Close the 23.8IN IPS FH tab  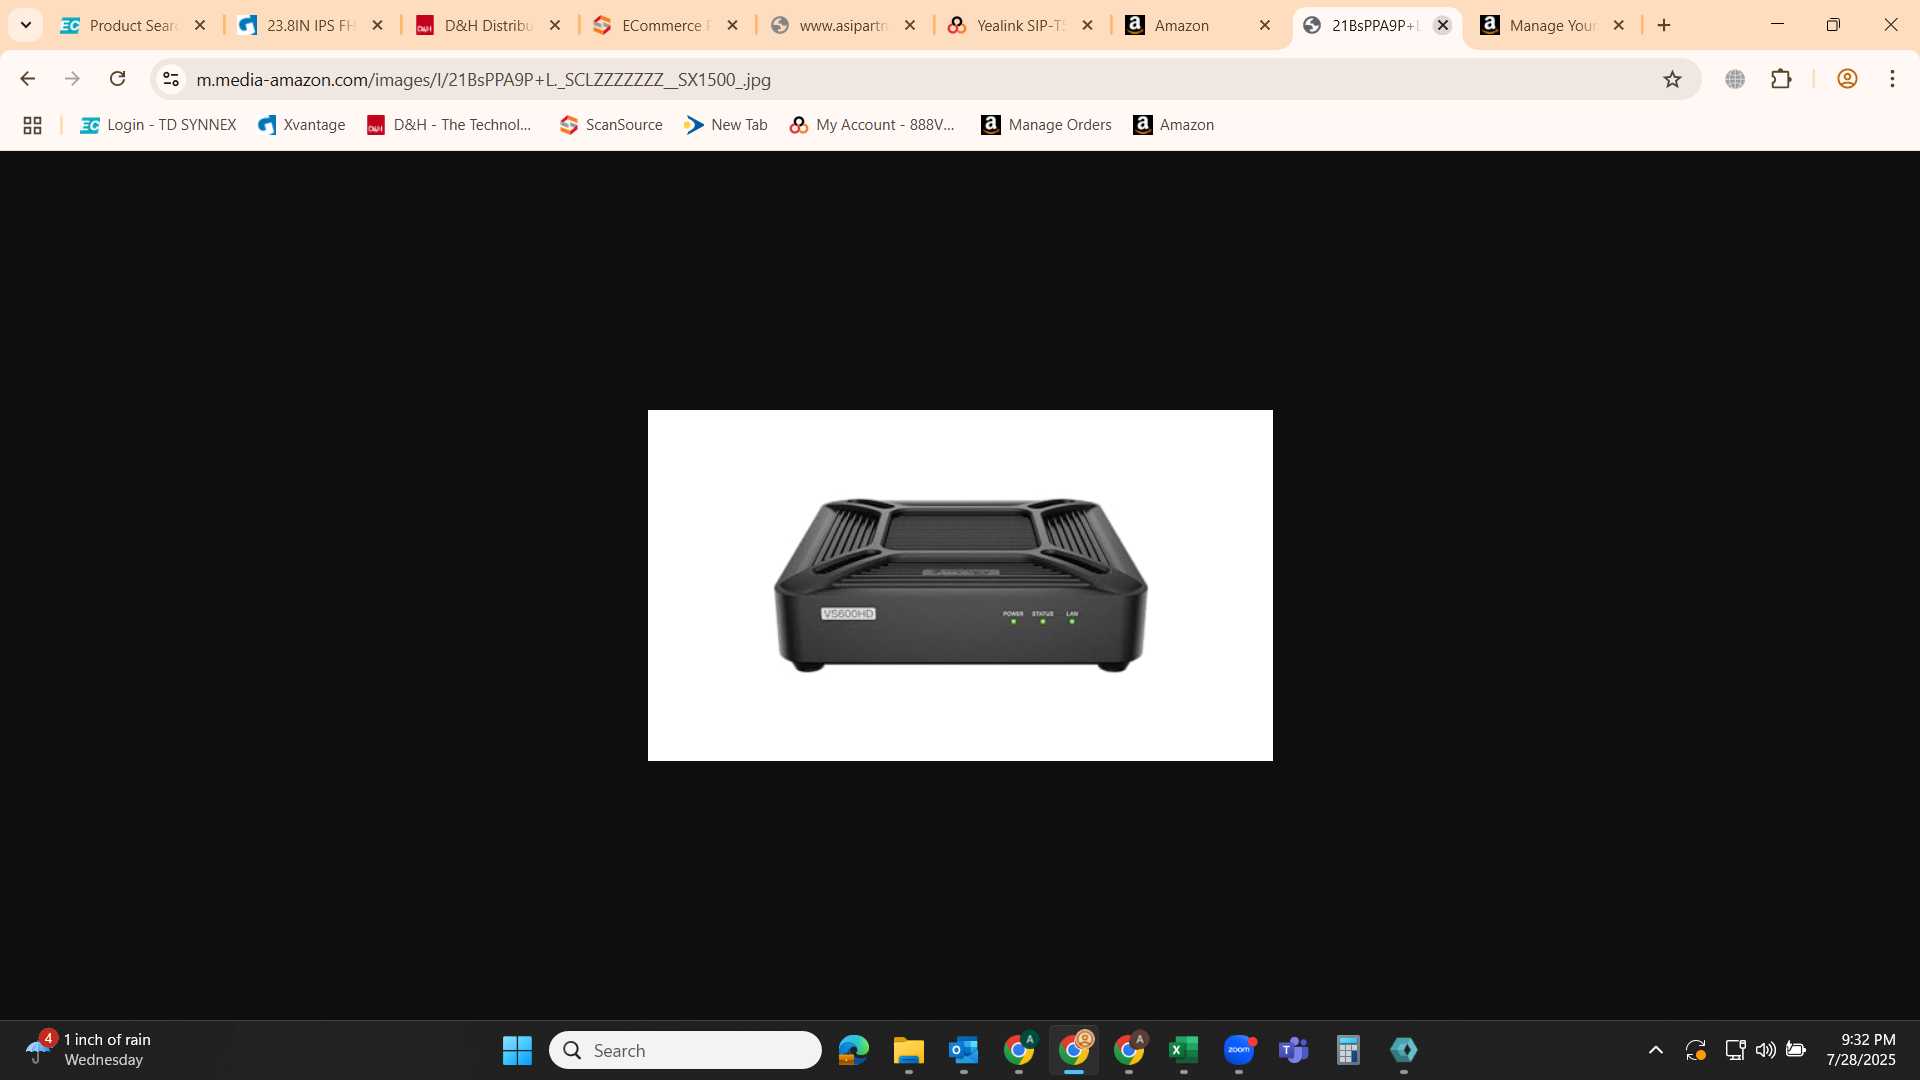point(377,25)
